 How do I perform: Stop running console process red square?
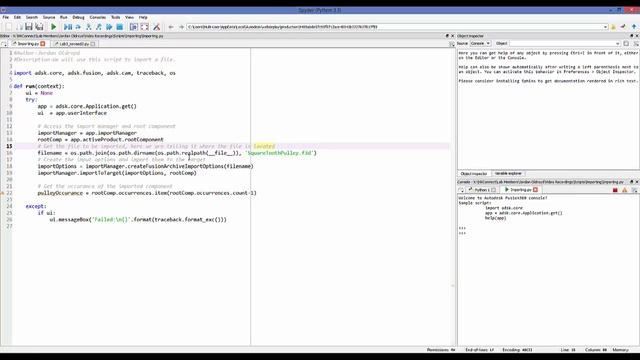(x=615, y=190)
